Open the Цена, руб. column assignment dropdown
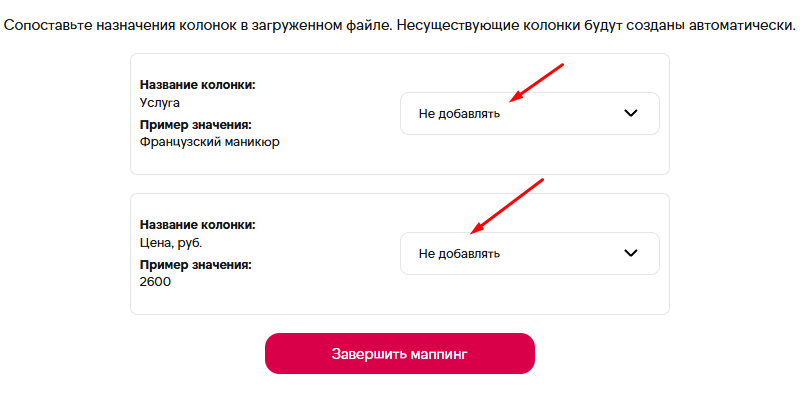The width and height of the screenshot is (800, 395). point(530,253)
